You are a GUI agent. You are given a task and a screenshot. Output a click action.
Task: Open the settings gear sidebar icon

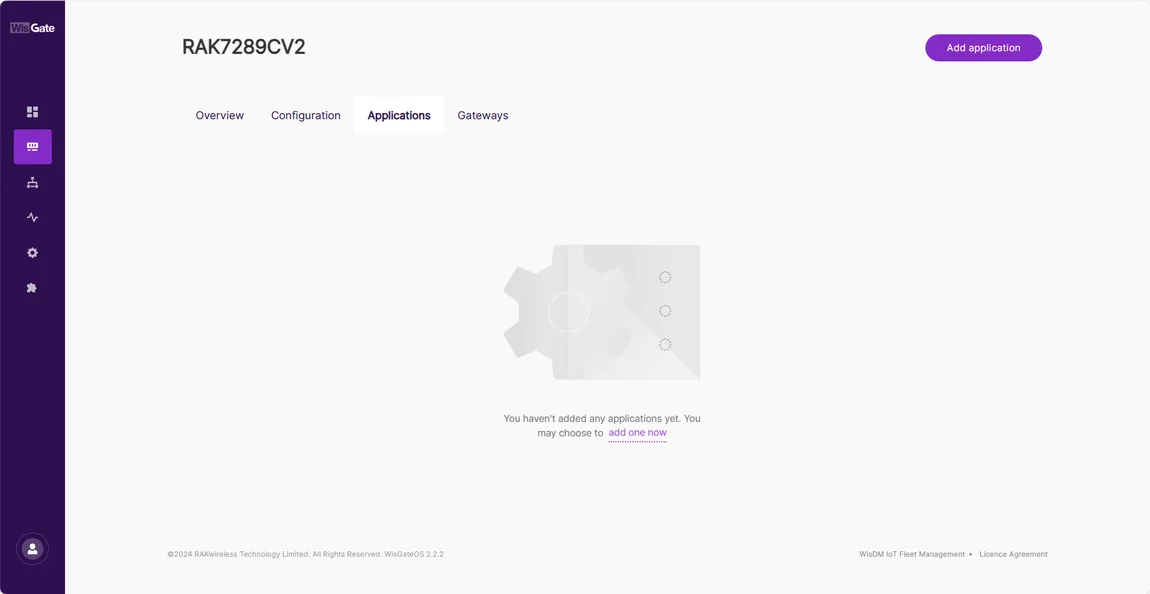tap(32, 252)
